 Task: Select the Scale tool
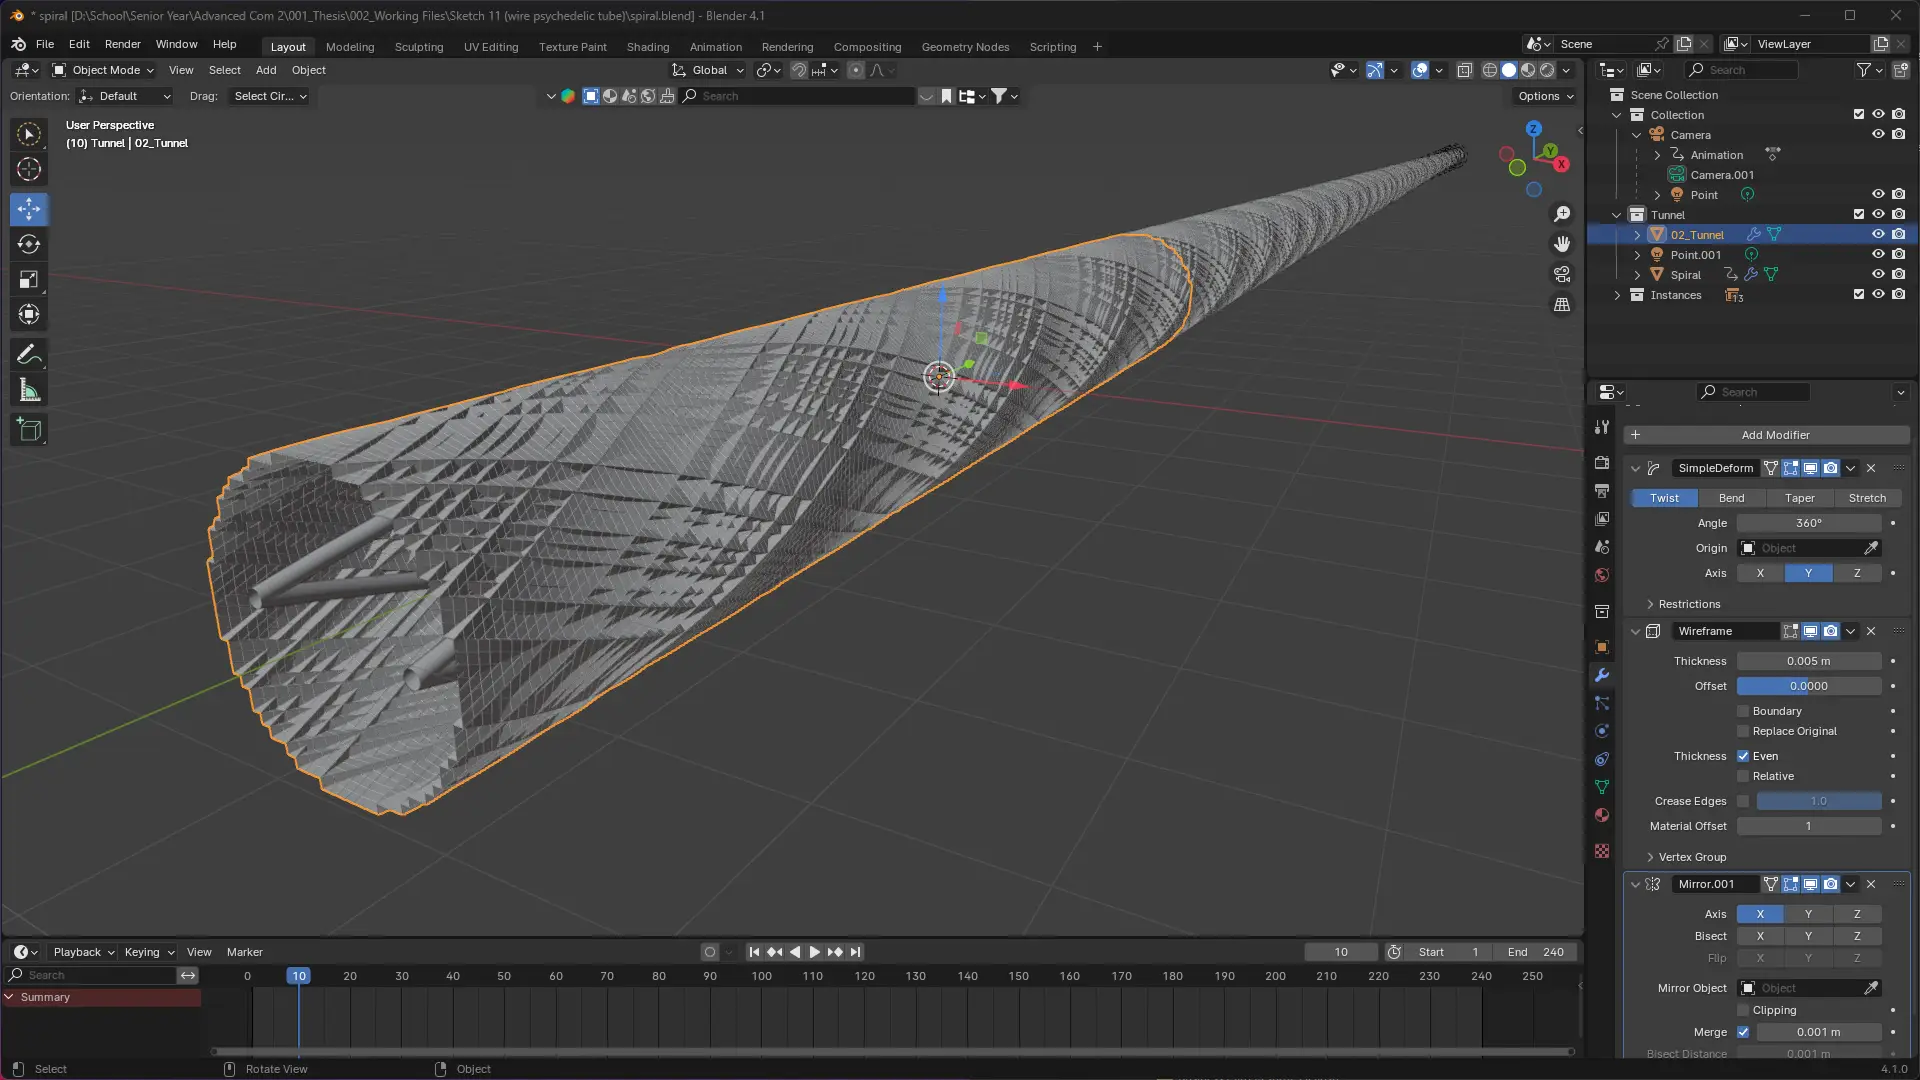tap(29, 280)
